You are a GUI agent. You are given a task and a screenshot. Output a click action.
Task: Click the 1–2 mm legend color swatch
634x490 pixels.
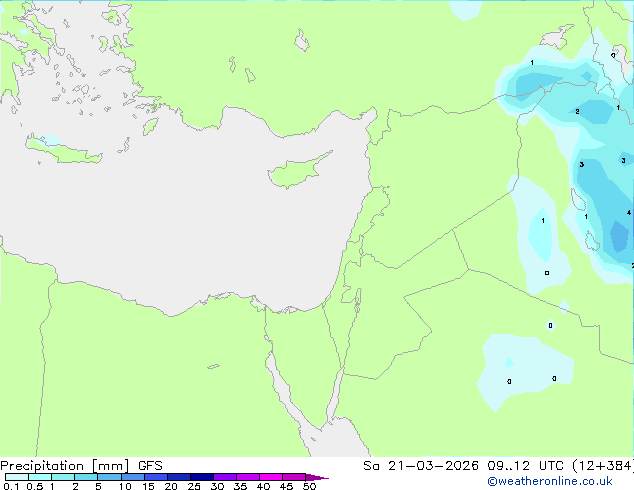63,477
